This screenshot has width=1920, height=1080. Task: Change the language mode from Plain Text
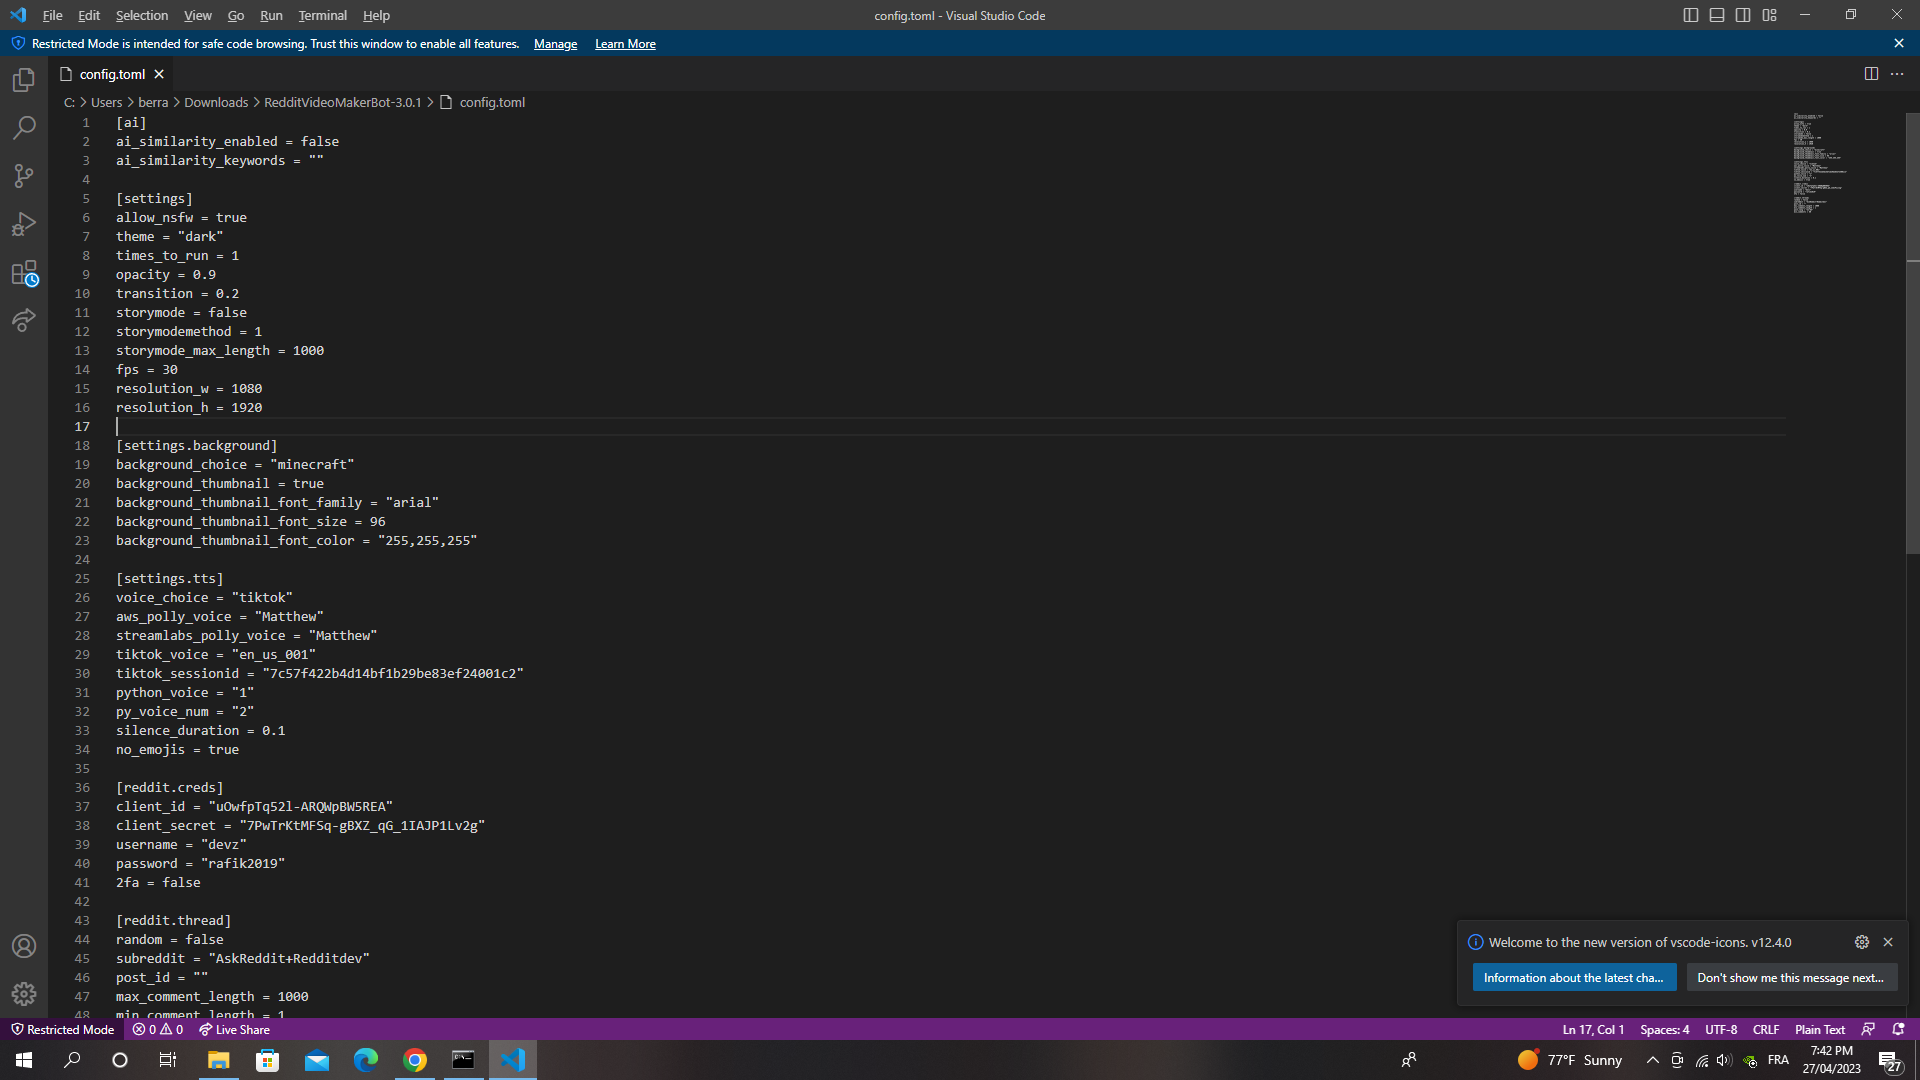point(1819,1029)
